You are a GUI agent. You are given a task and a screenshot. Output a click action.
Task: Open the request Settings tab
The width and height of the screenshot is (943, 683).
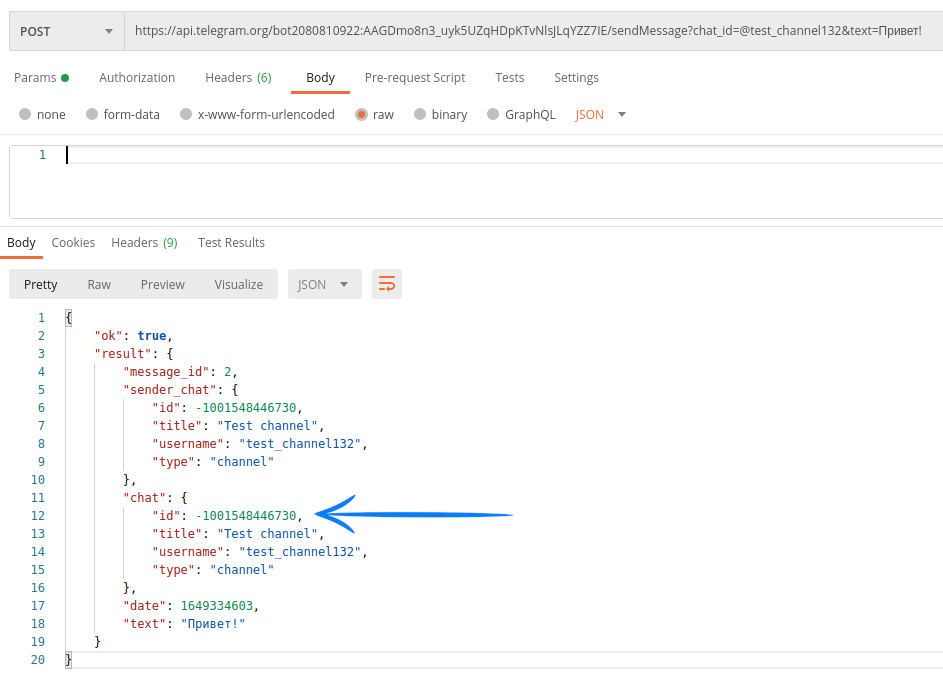(x=576, y=78)
